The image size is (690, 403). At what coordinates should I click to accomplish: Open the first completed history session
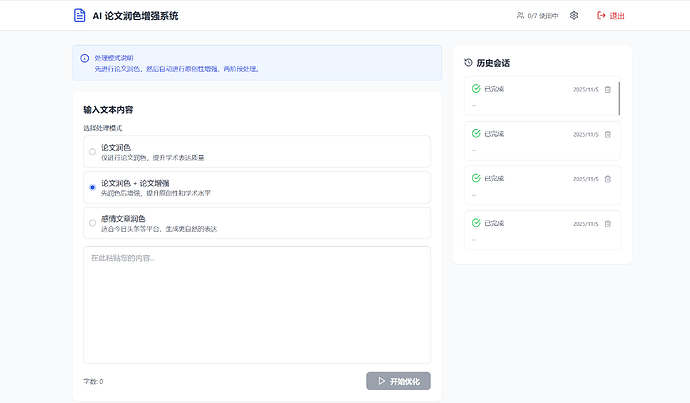click(542, 96)
